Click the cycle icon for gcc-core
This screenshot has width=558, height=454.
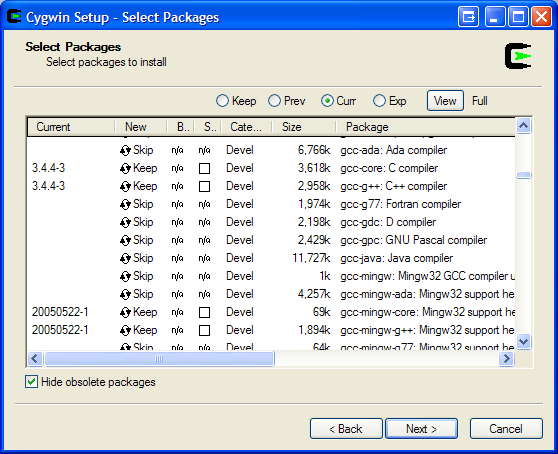[x=125, y=168]
